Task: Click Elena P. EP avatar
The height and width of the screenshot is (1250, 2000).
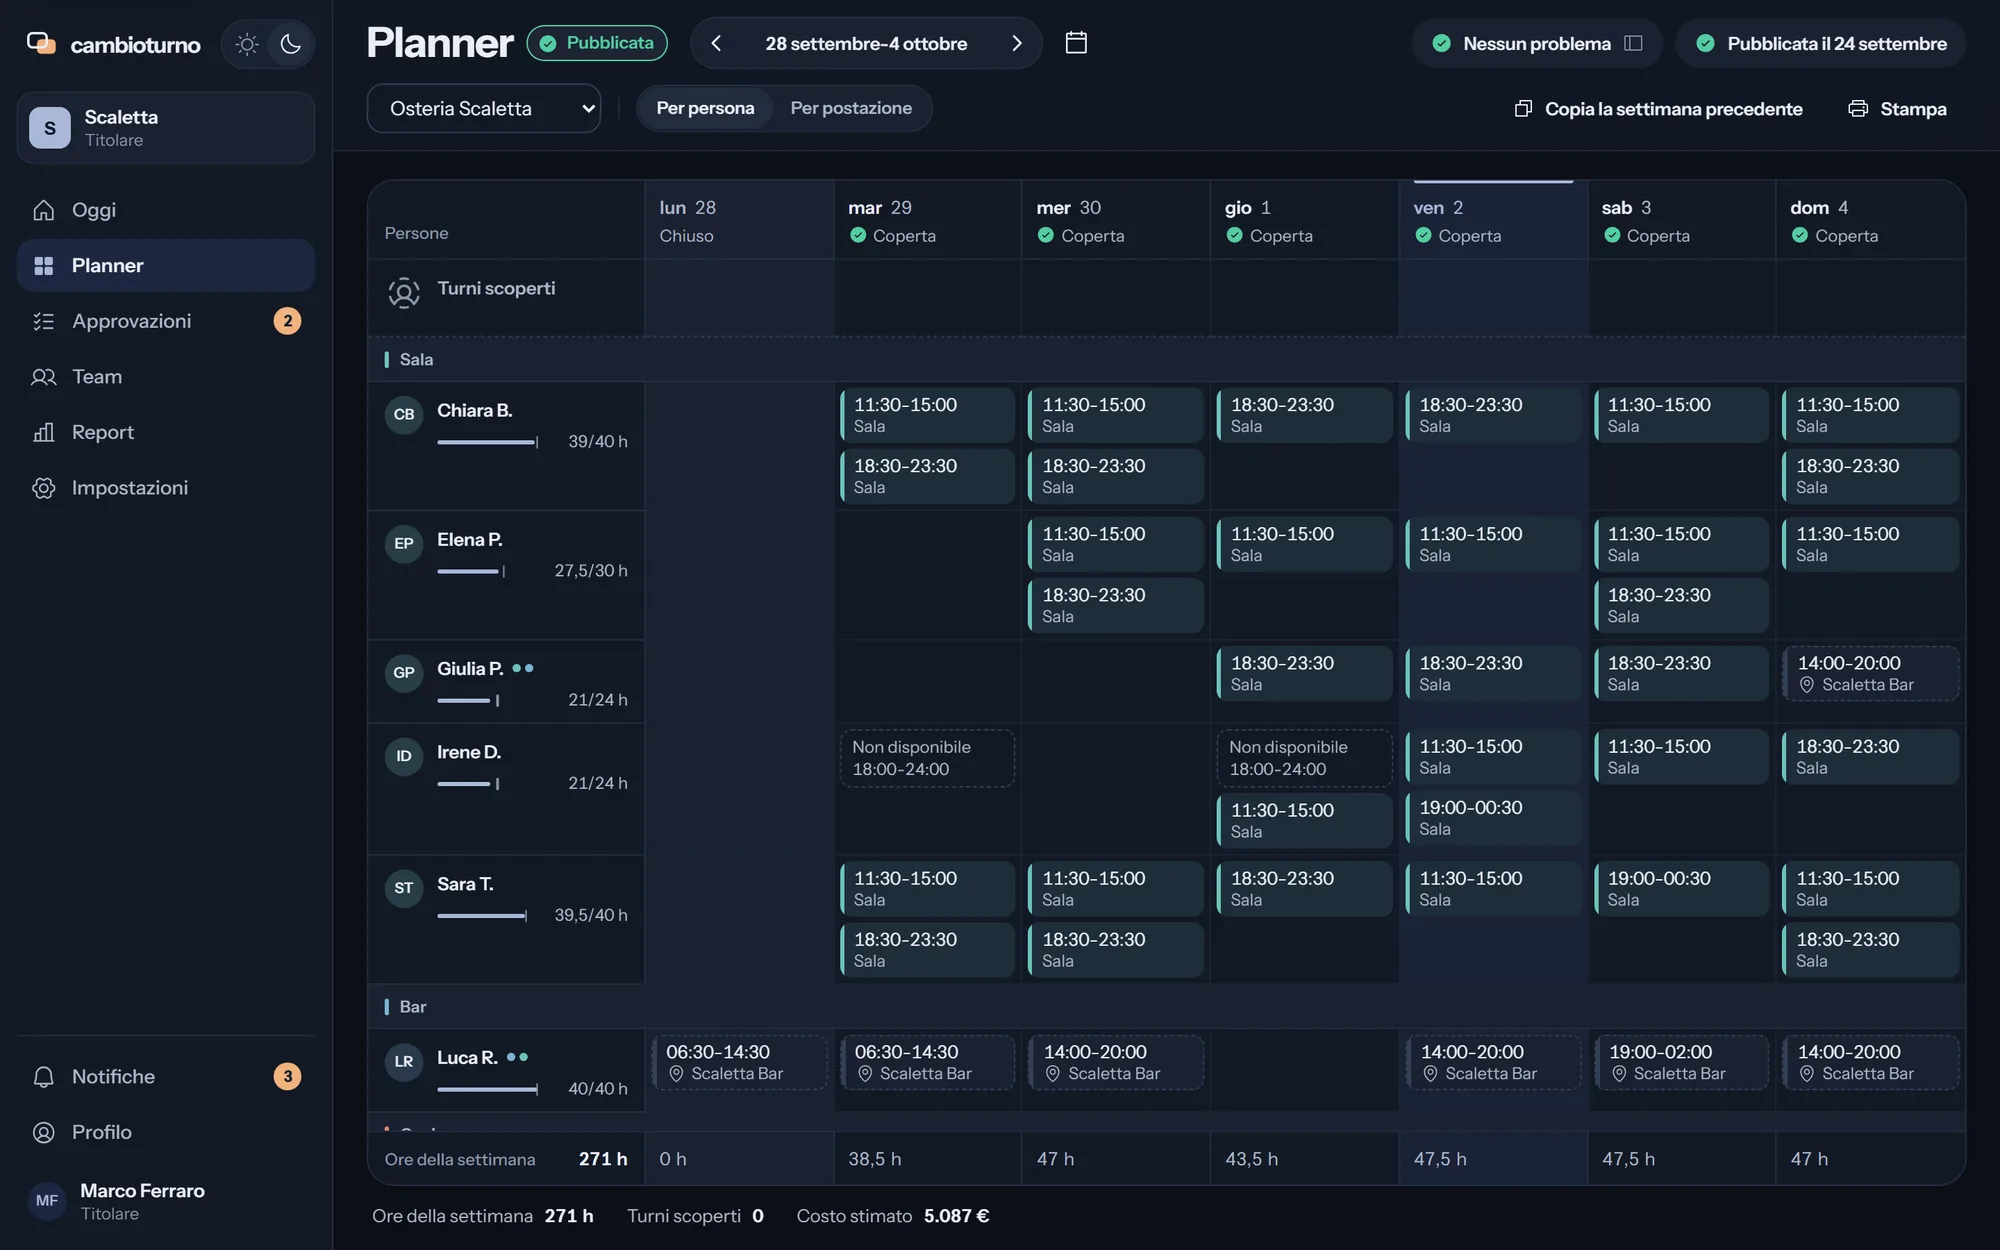Action: pyautogui.click(x=404, y=544)
